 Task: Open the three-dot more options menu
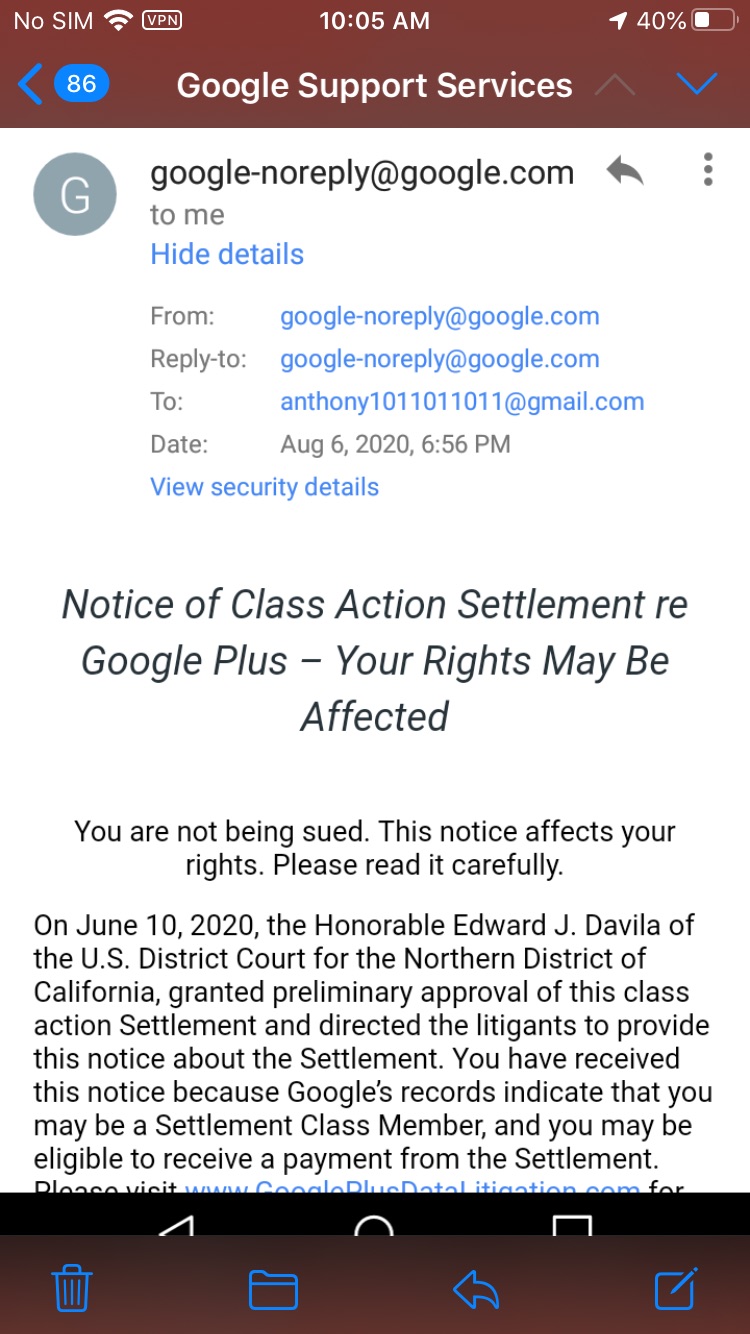point(708,170)
